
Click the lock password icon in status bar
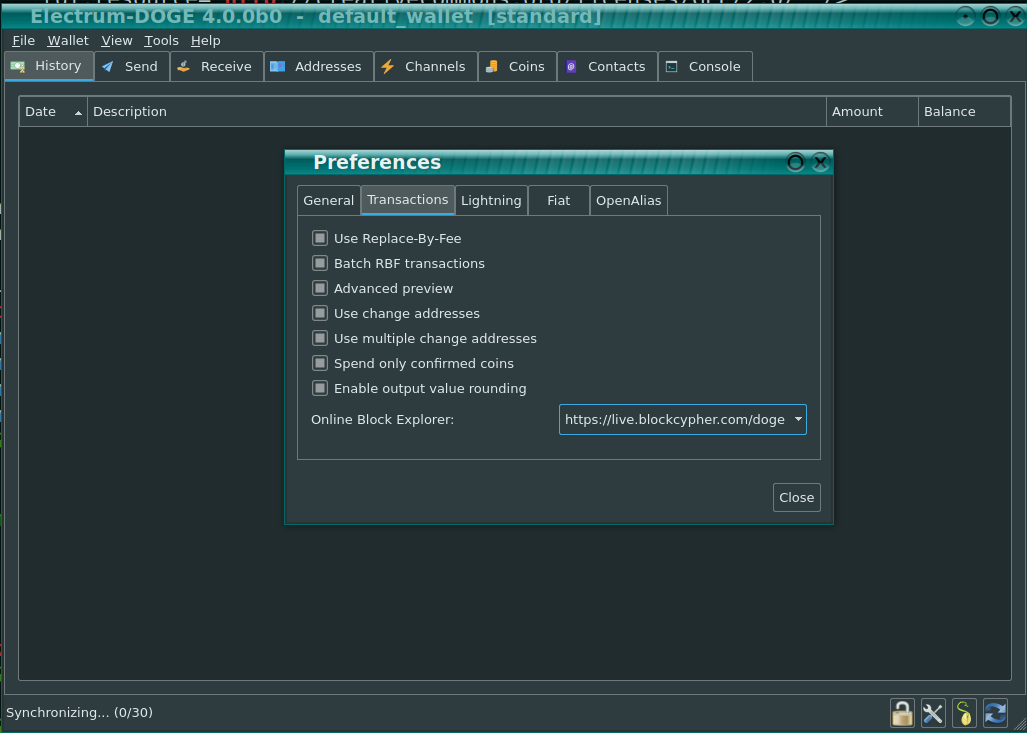coord(902,713)
